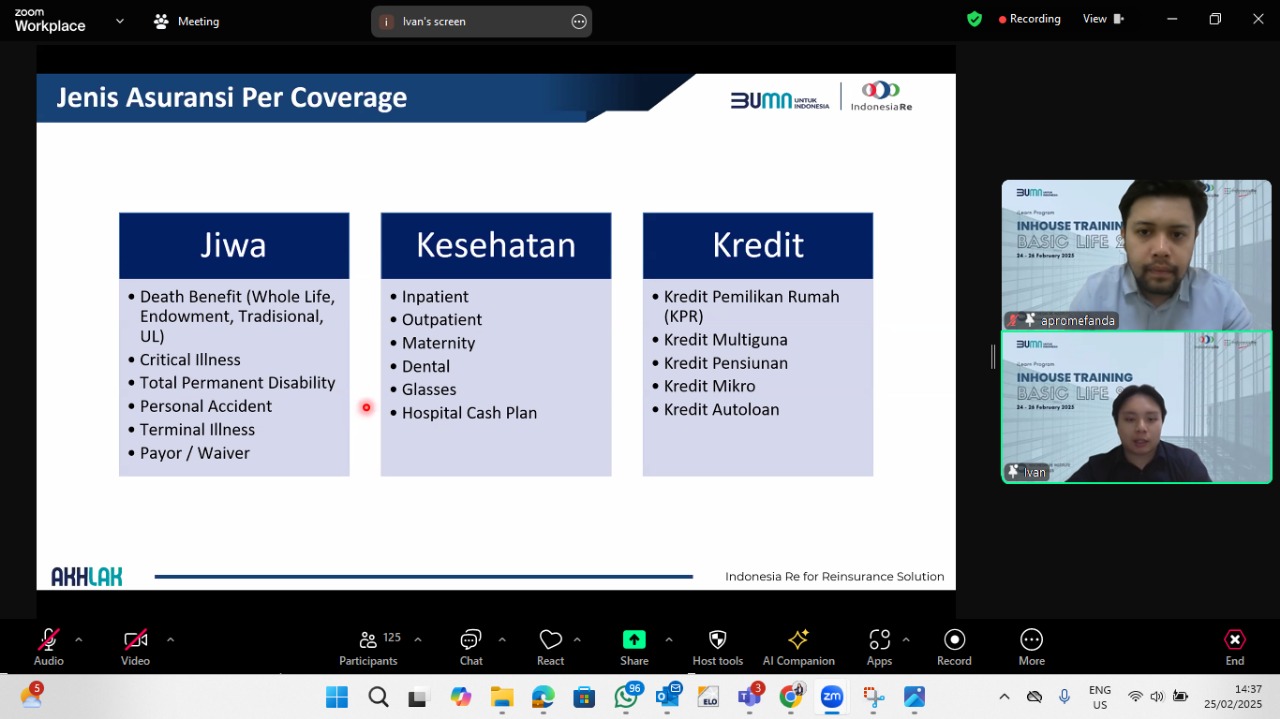Open Host tools shield icon
Viewport: 1280px width, 719px height.
pos(717,647)
